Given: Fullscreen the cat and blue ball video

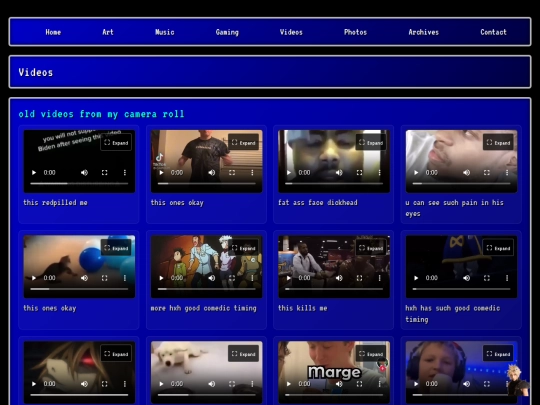Looking at the screenshot, I should pyautogui.click(x=105, y=278).
